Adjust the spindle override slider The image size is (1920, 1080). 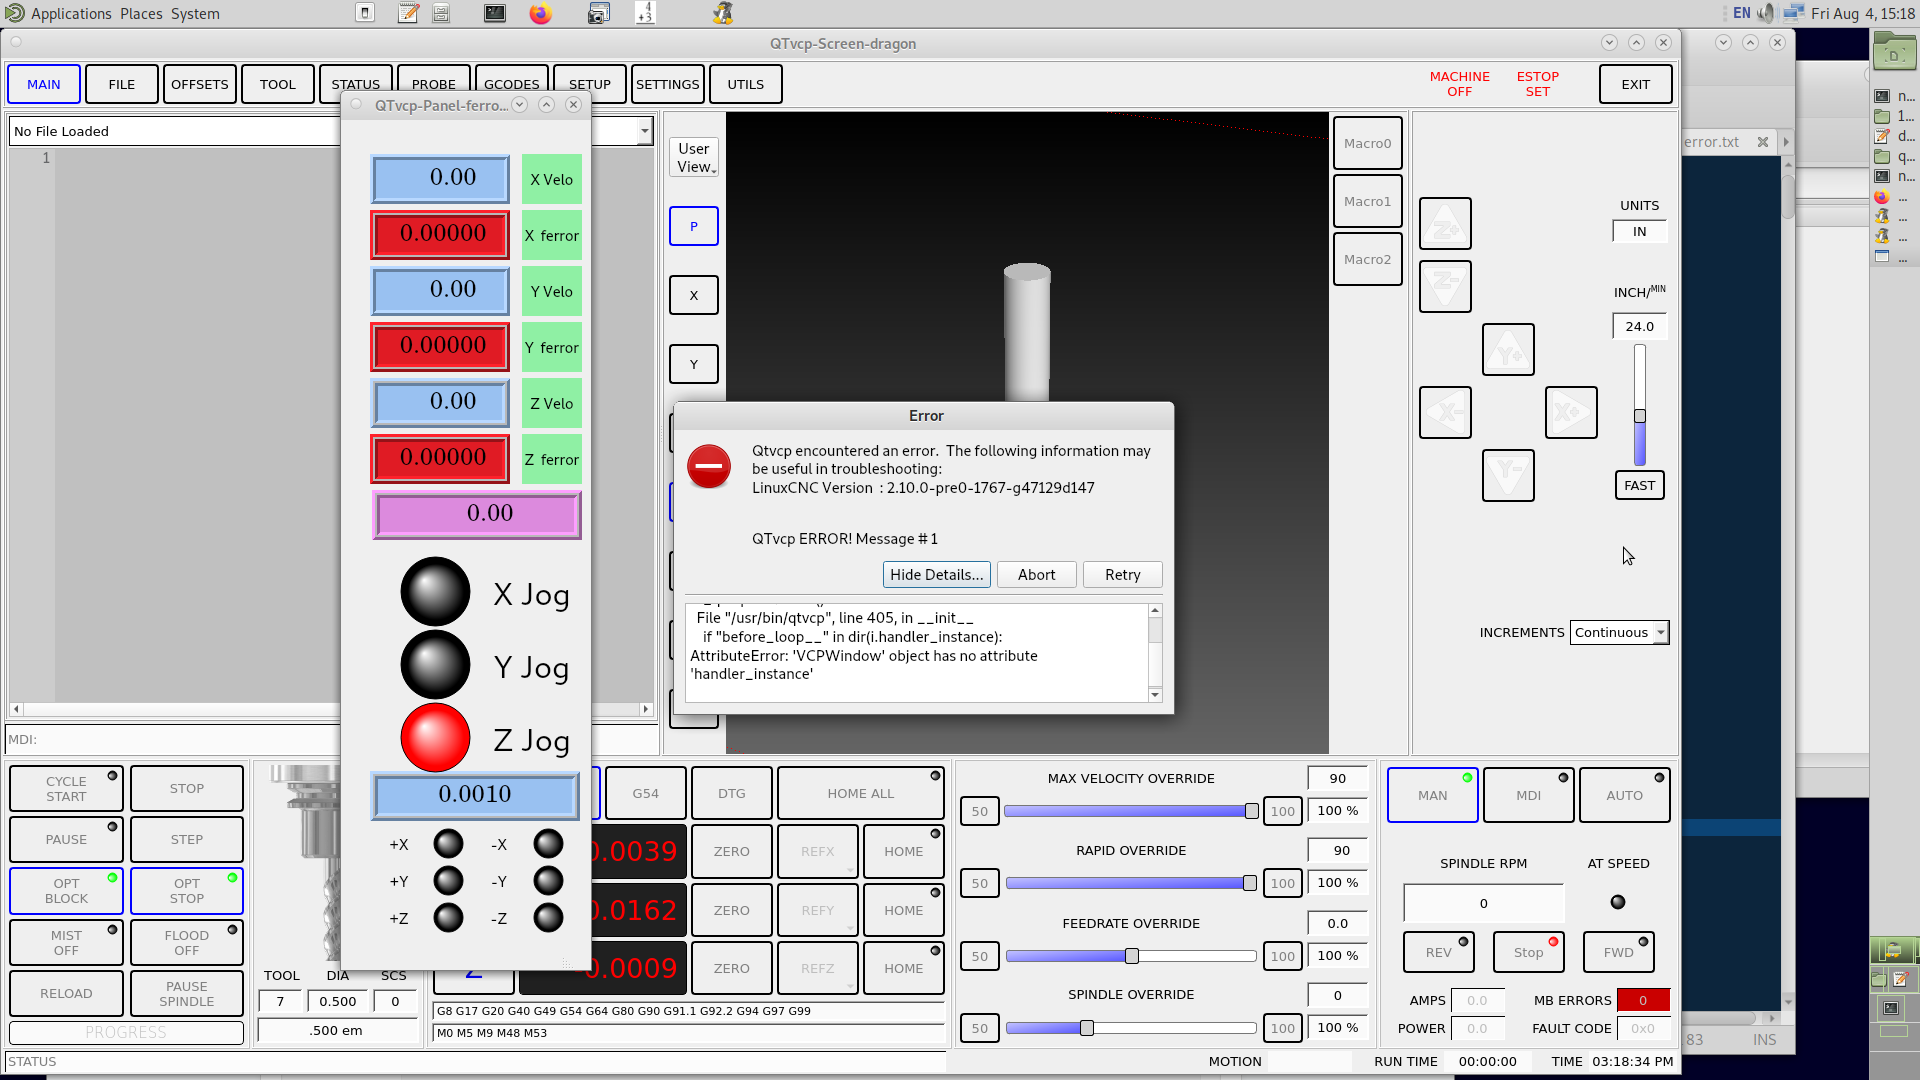point(1131,1028)
